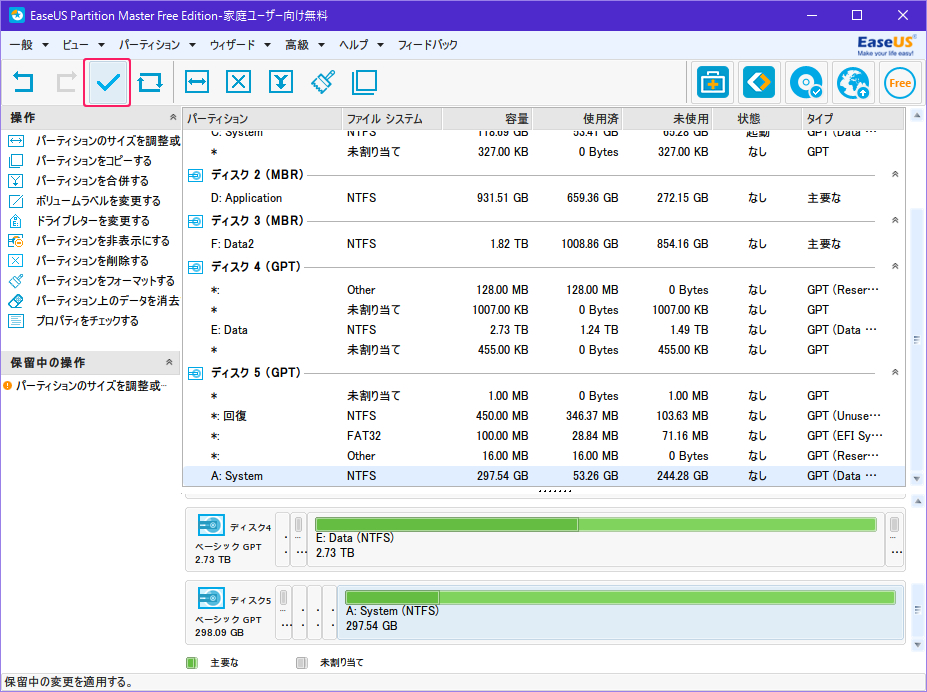
Task: Click the copy partition toolbar icon
Action: click(x=364, y=82)
